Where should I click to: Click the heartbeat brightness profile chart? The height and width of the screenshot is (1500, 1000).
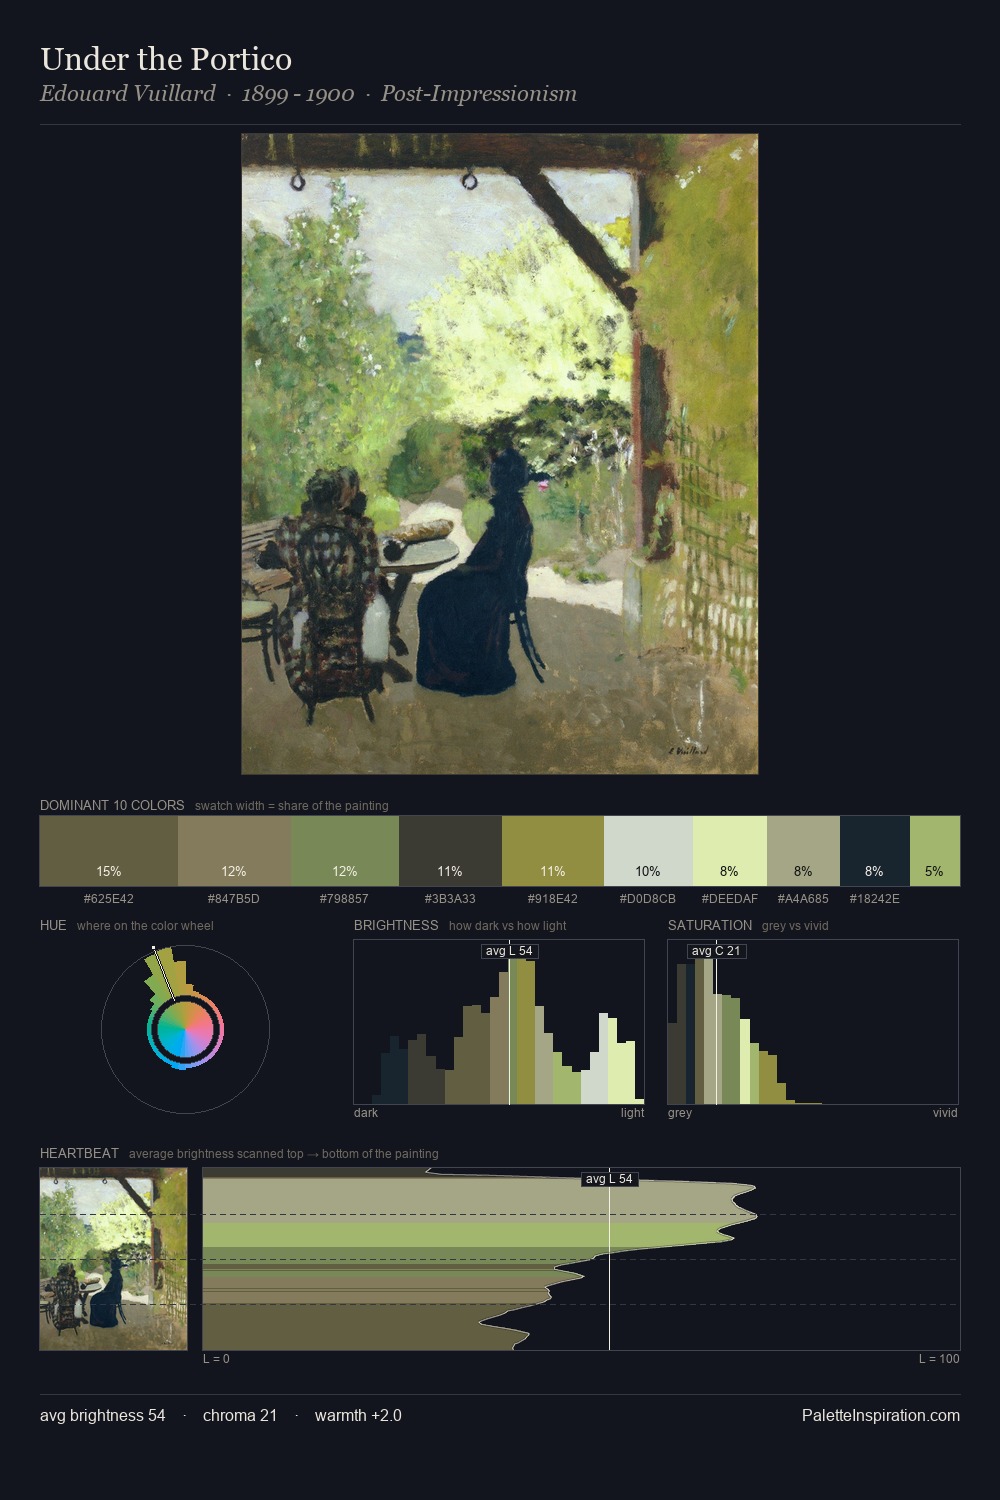pos(581,1259)
